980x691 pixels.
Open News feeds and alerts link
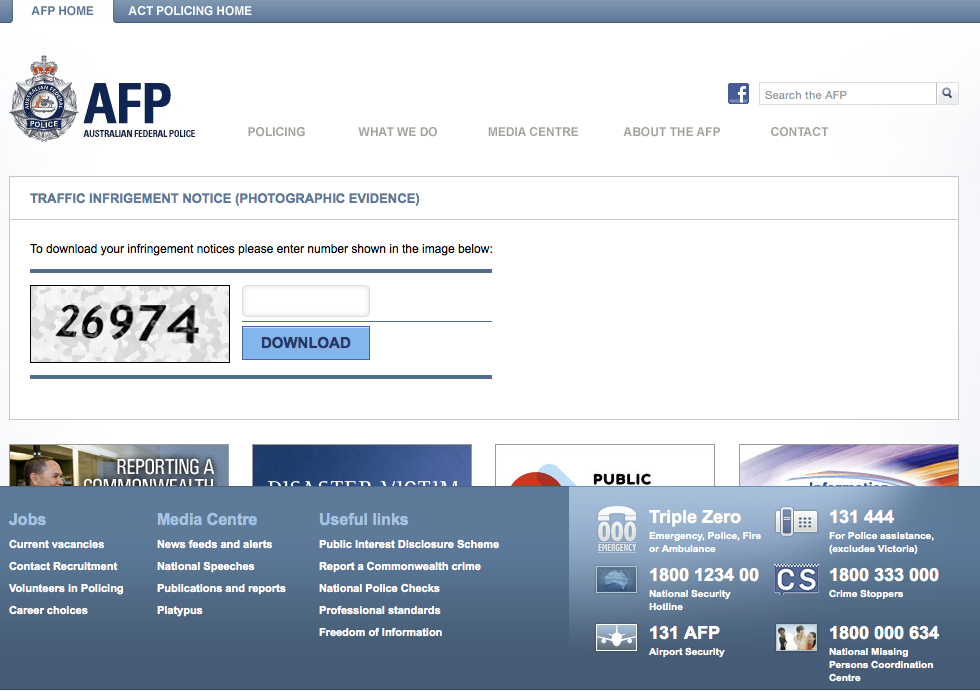[214, 544]
